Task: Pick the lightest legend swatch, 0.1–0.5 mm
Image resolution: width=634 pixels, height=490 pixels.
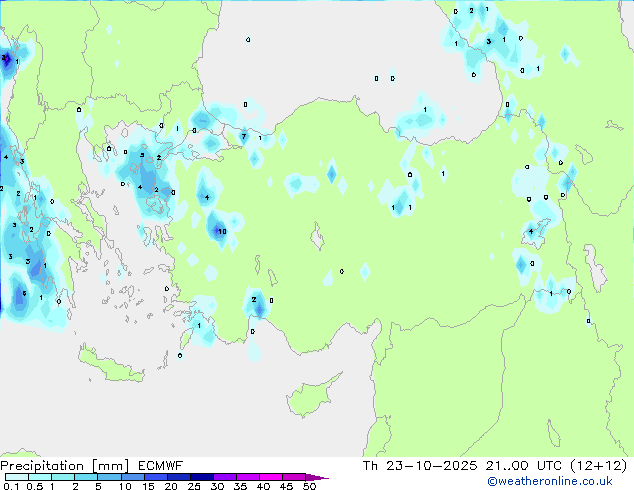Action: (16, 478)
